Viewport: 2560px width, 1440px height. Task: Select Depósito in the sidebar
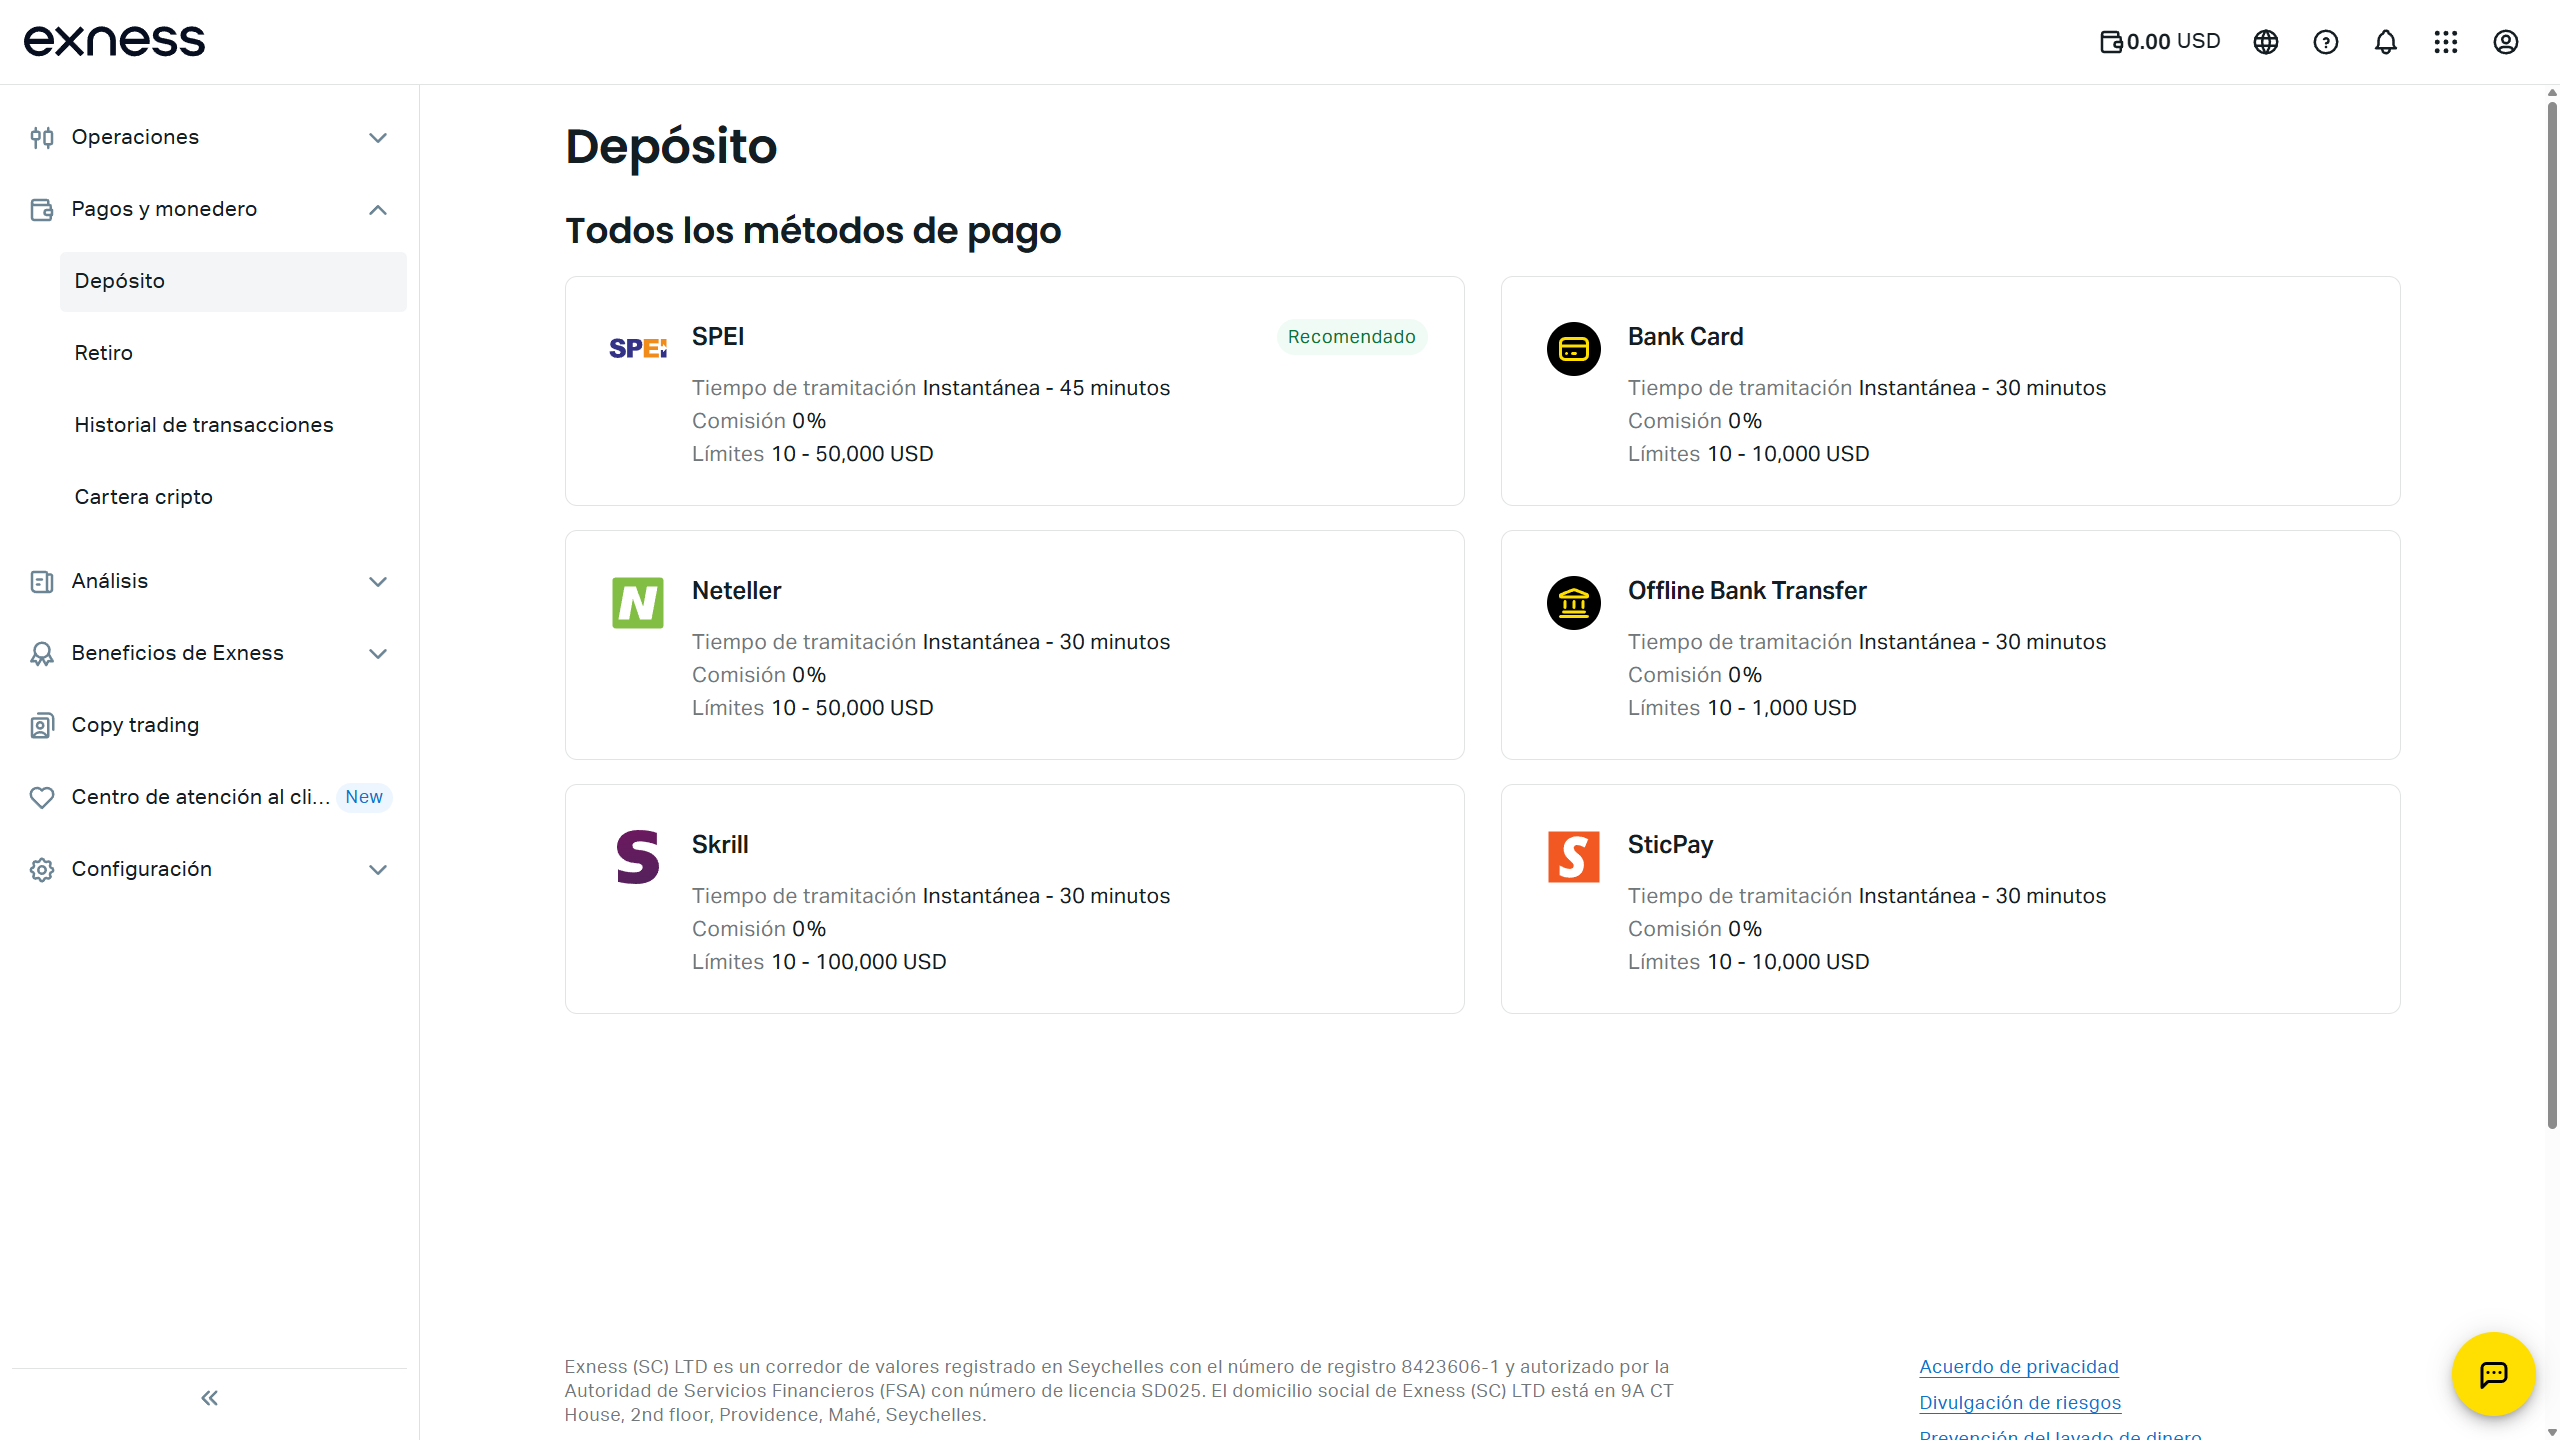click(233, 281)
